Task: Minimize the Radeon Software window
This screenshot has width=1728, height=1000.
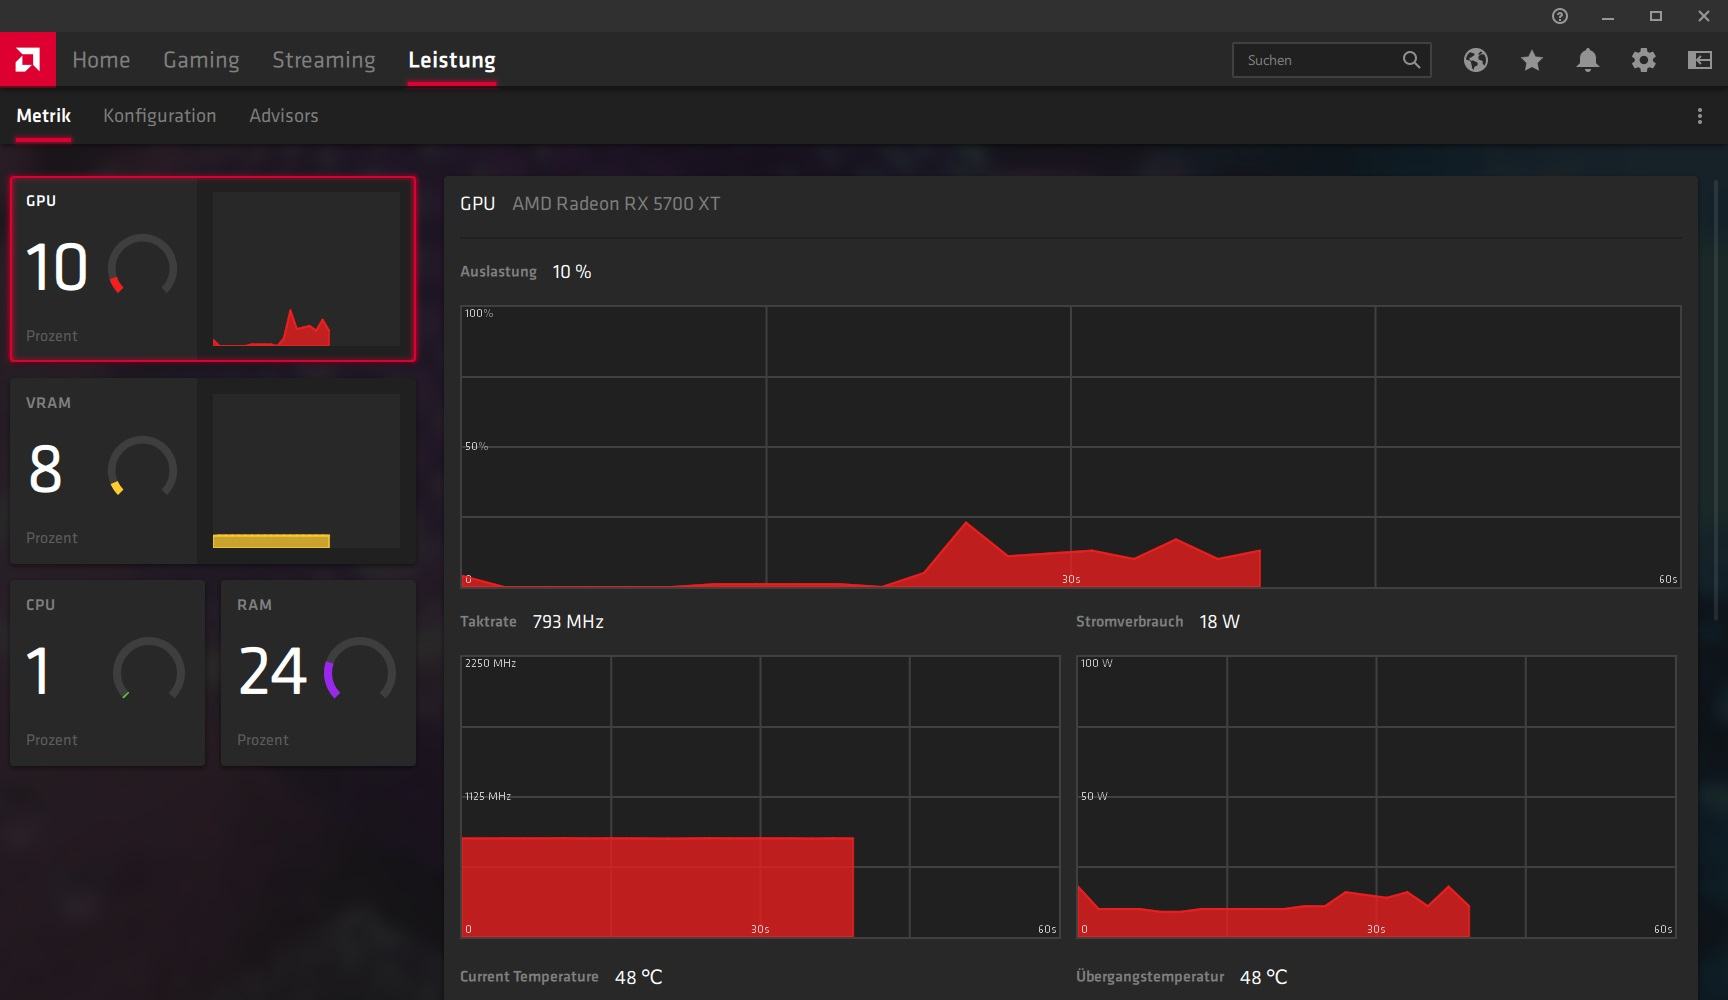Action: pyautogui.click(x=1608, y=16)
